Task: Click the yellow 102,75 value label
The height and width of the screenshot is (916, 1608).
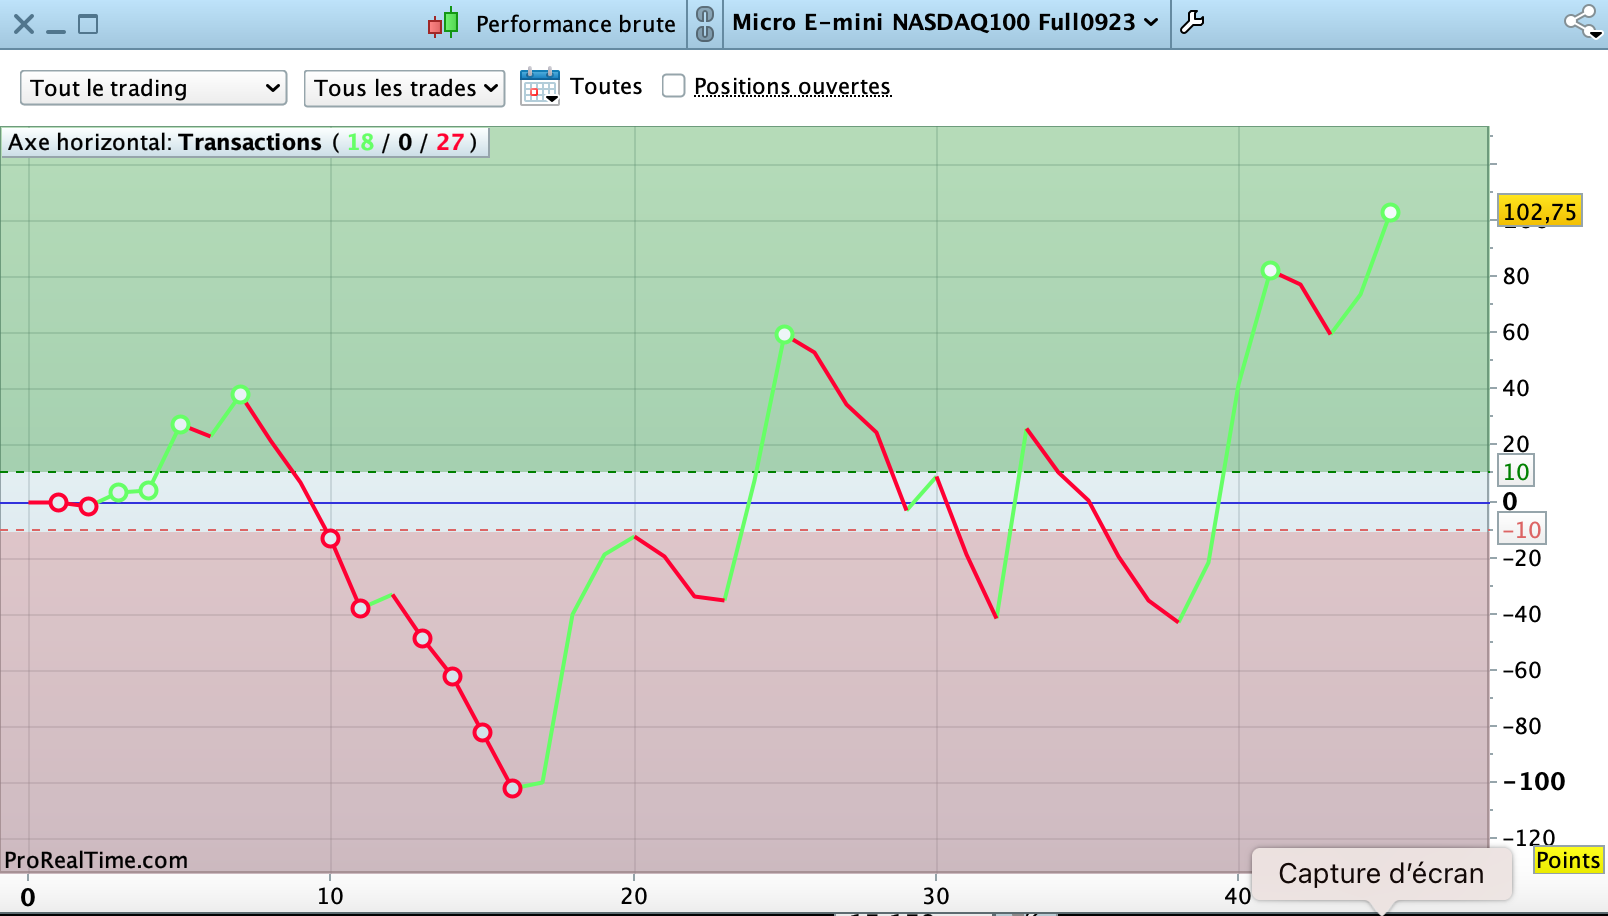Action: (x=1540, y=211)
